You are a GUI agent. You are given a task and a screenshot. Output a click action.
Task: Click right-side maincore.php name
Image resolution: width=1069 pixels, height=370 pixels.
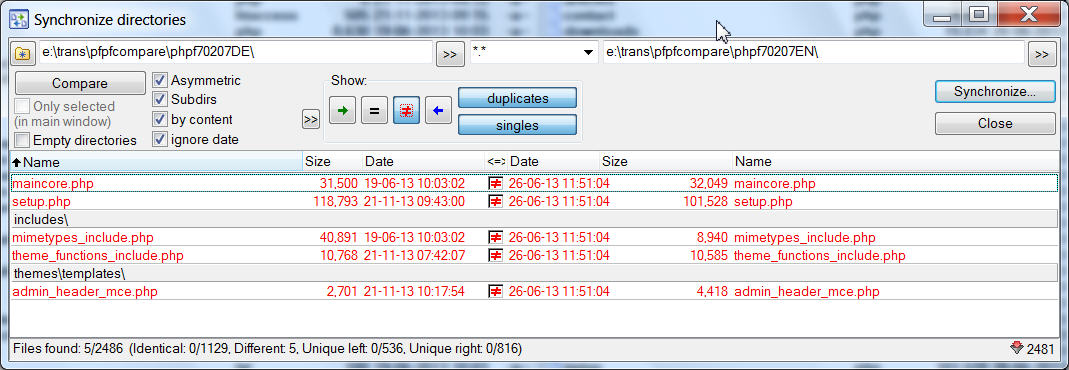coord(774,184)
